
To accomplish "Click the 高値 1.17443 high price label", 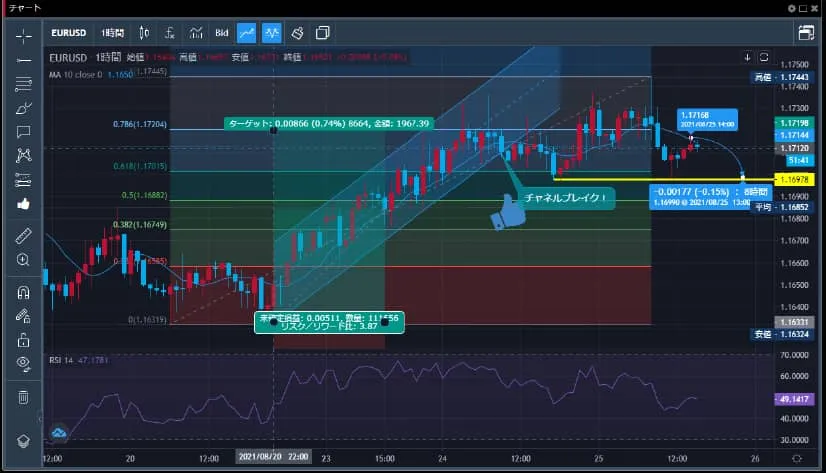I will pyautogui.click(x=782, y=77).
